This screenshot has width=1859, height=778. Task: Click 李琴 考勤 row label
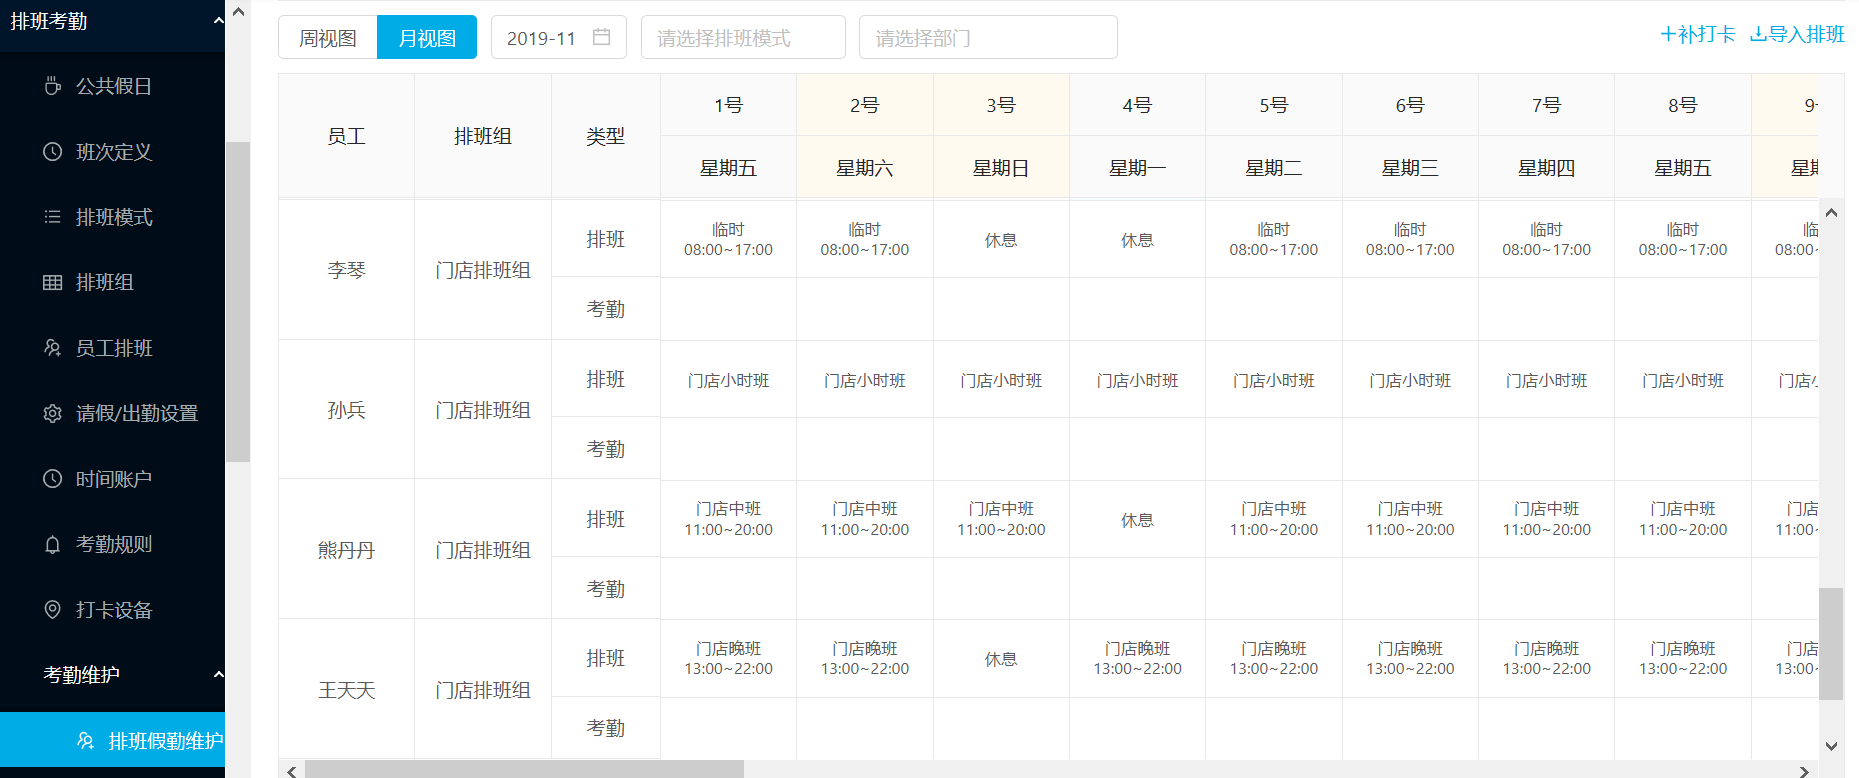pos(606,309)
